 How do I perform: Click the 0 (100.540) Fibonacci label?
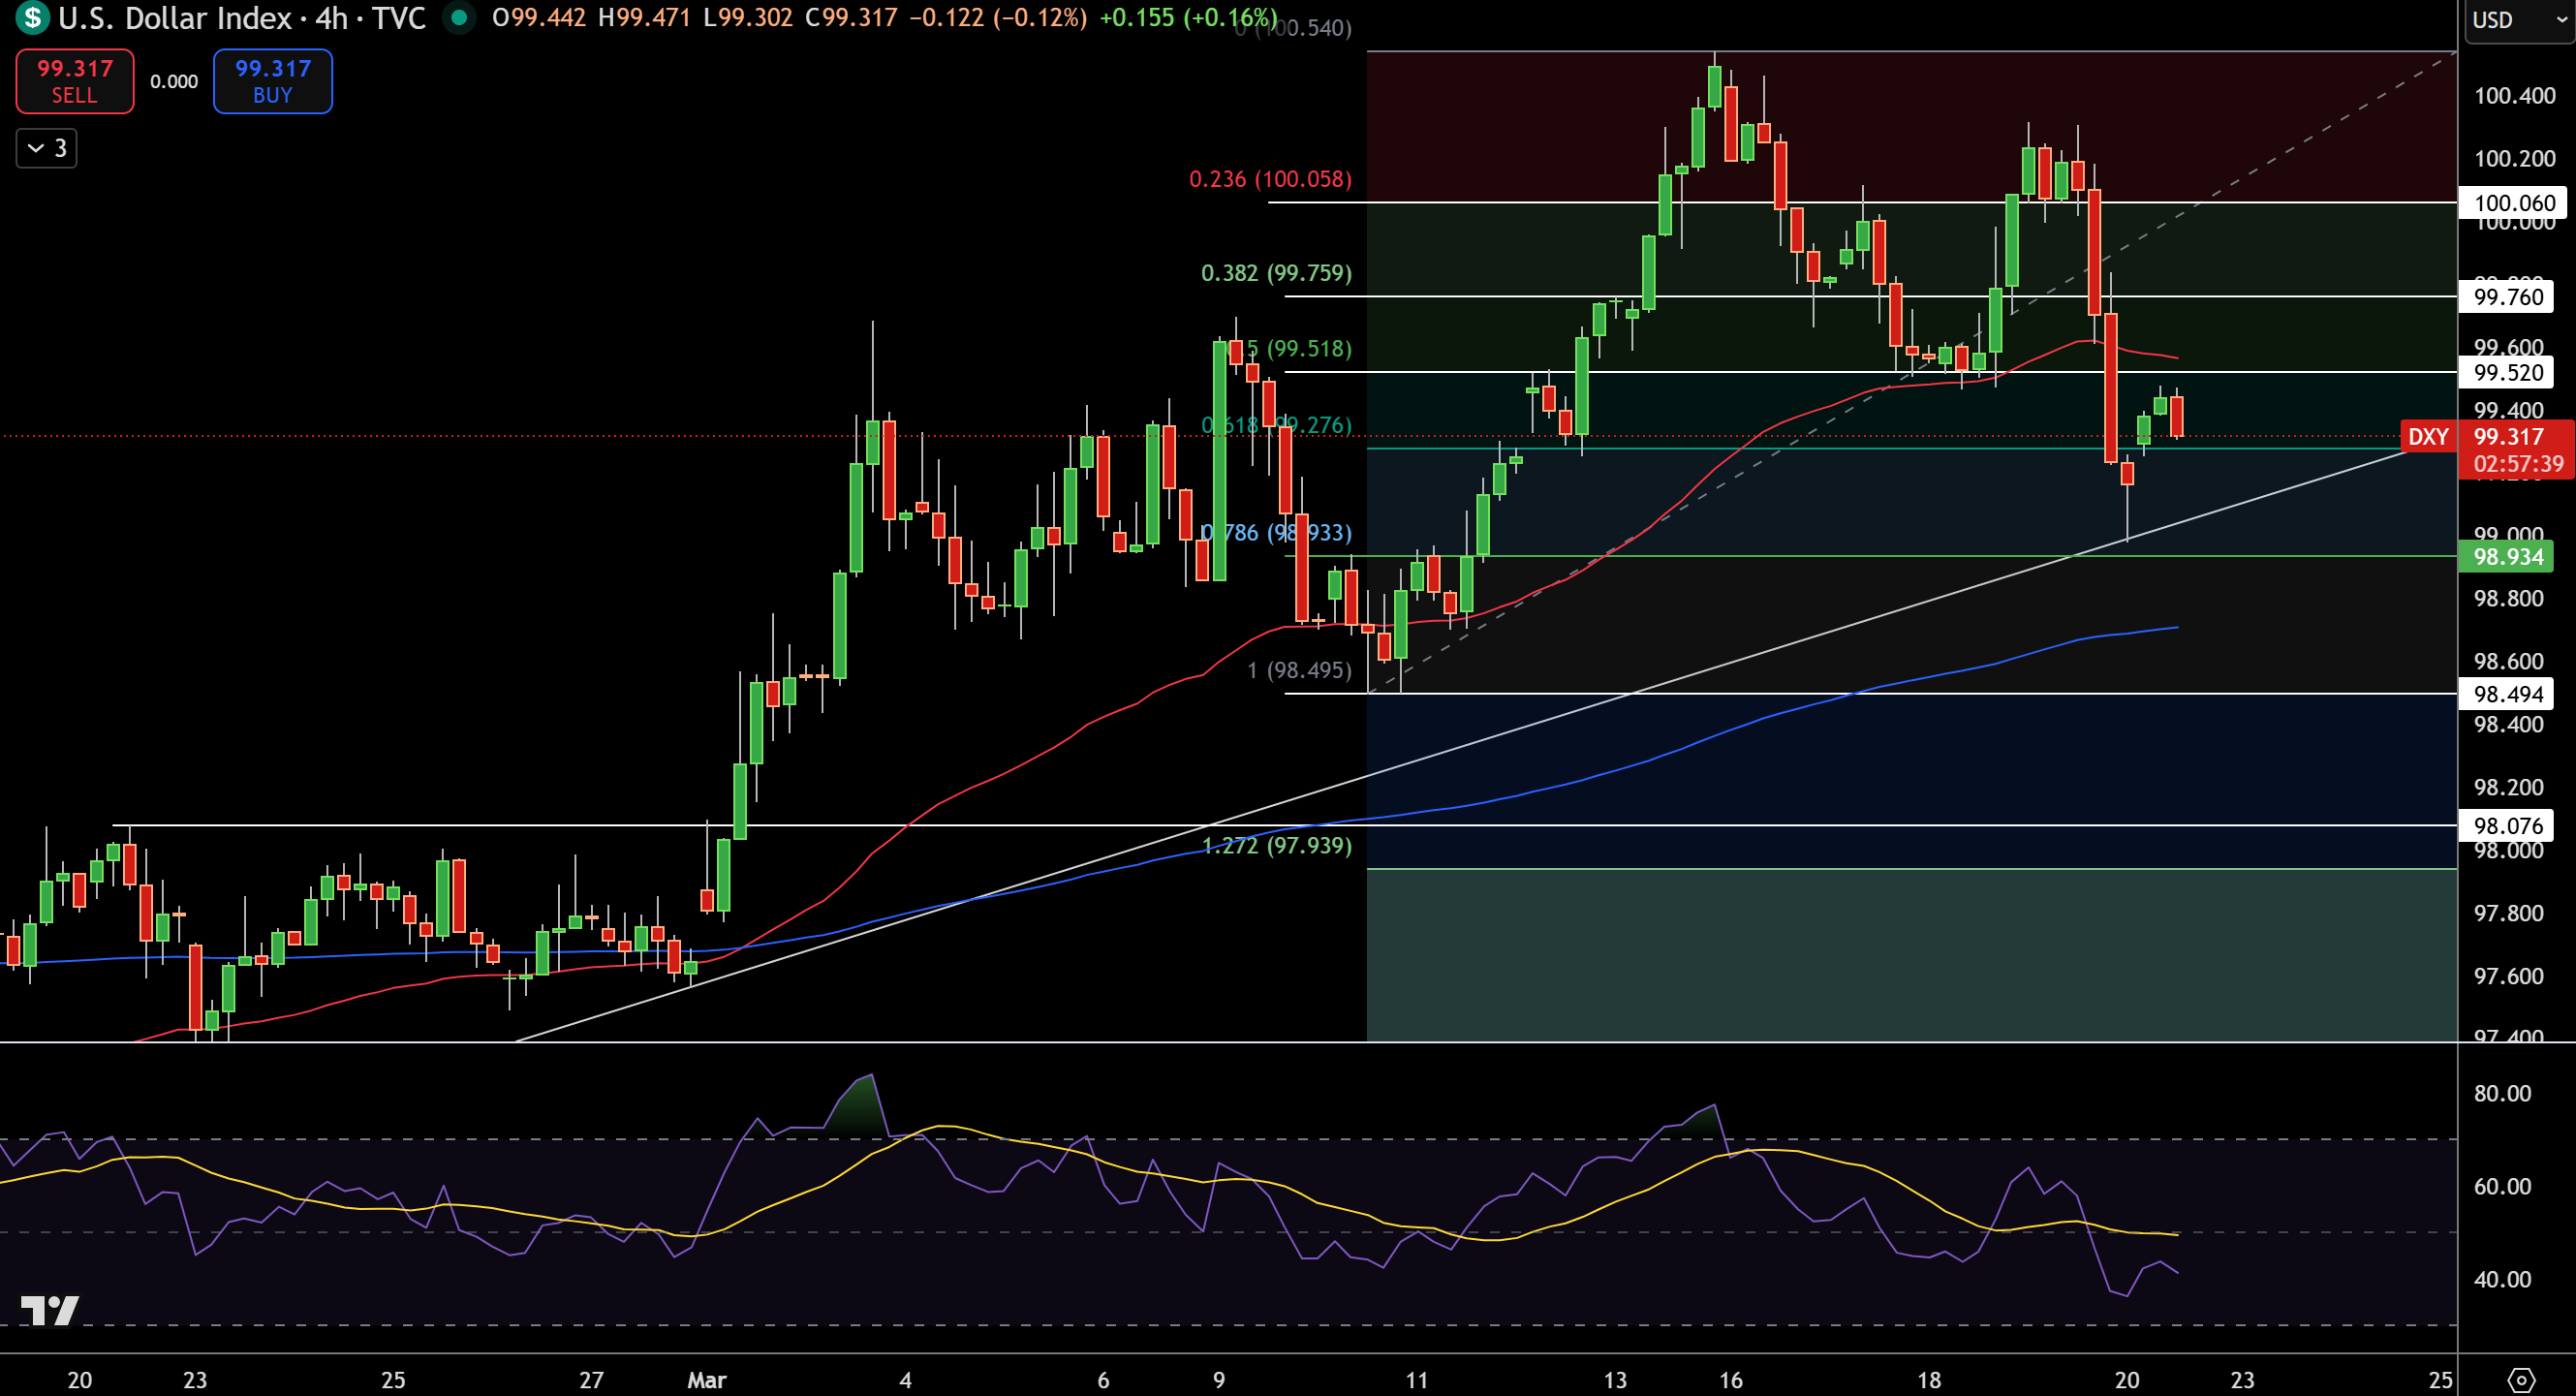tap(1294, 28)
